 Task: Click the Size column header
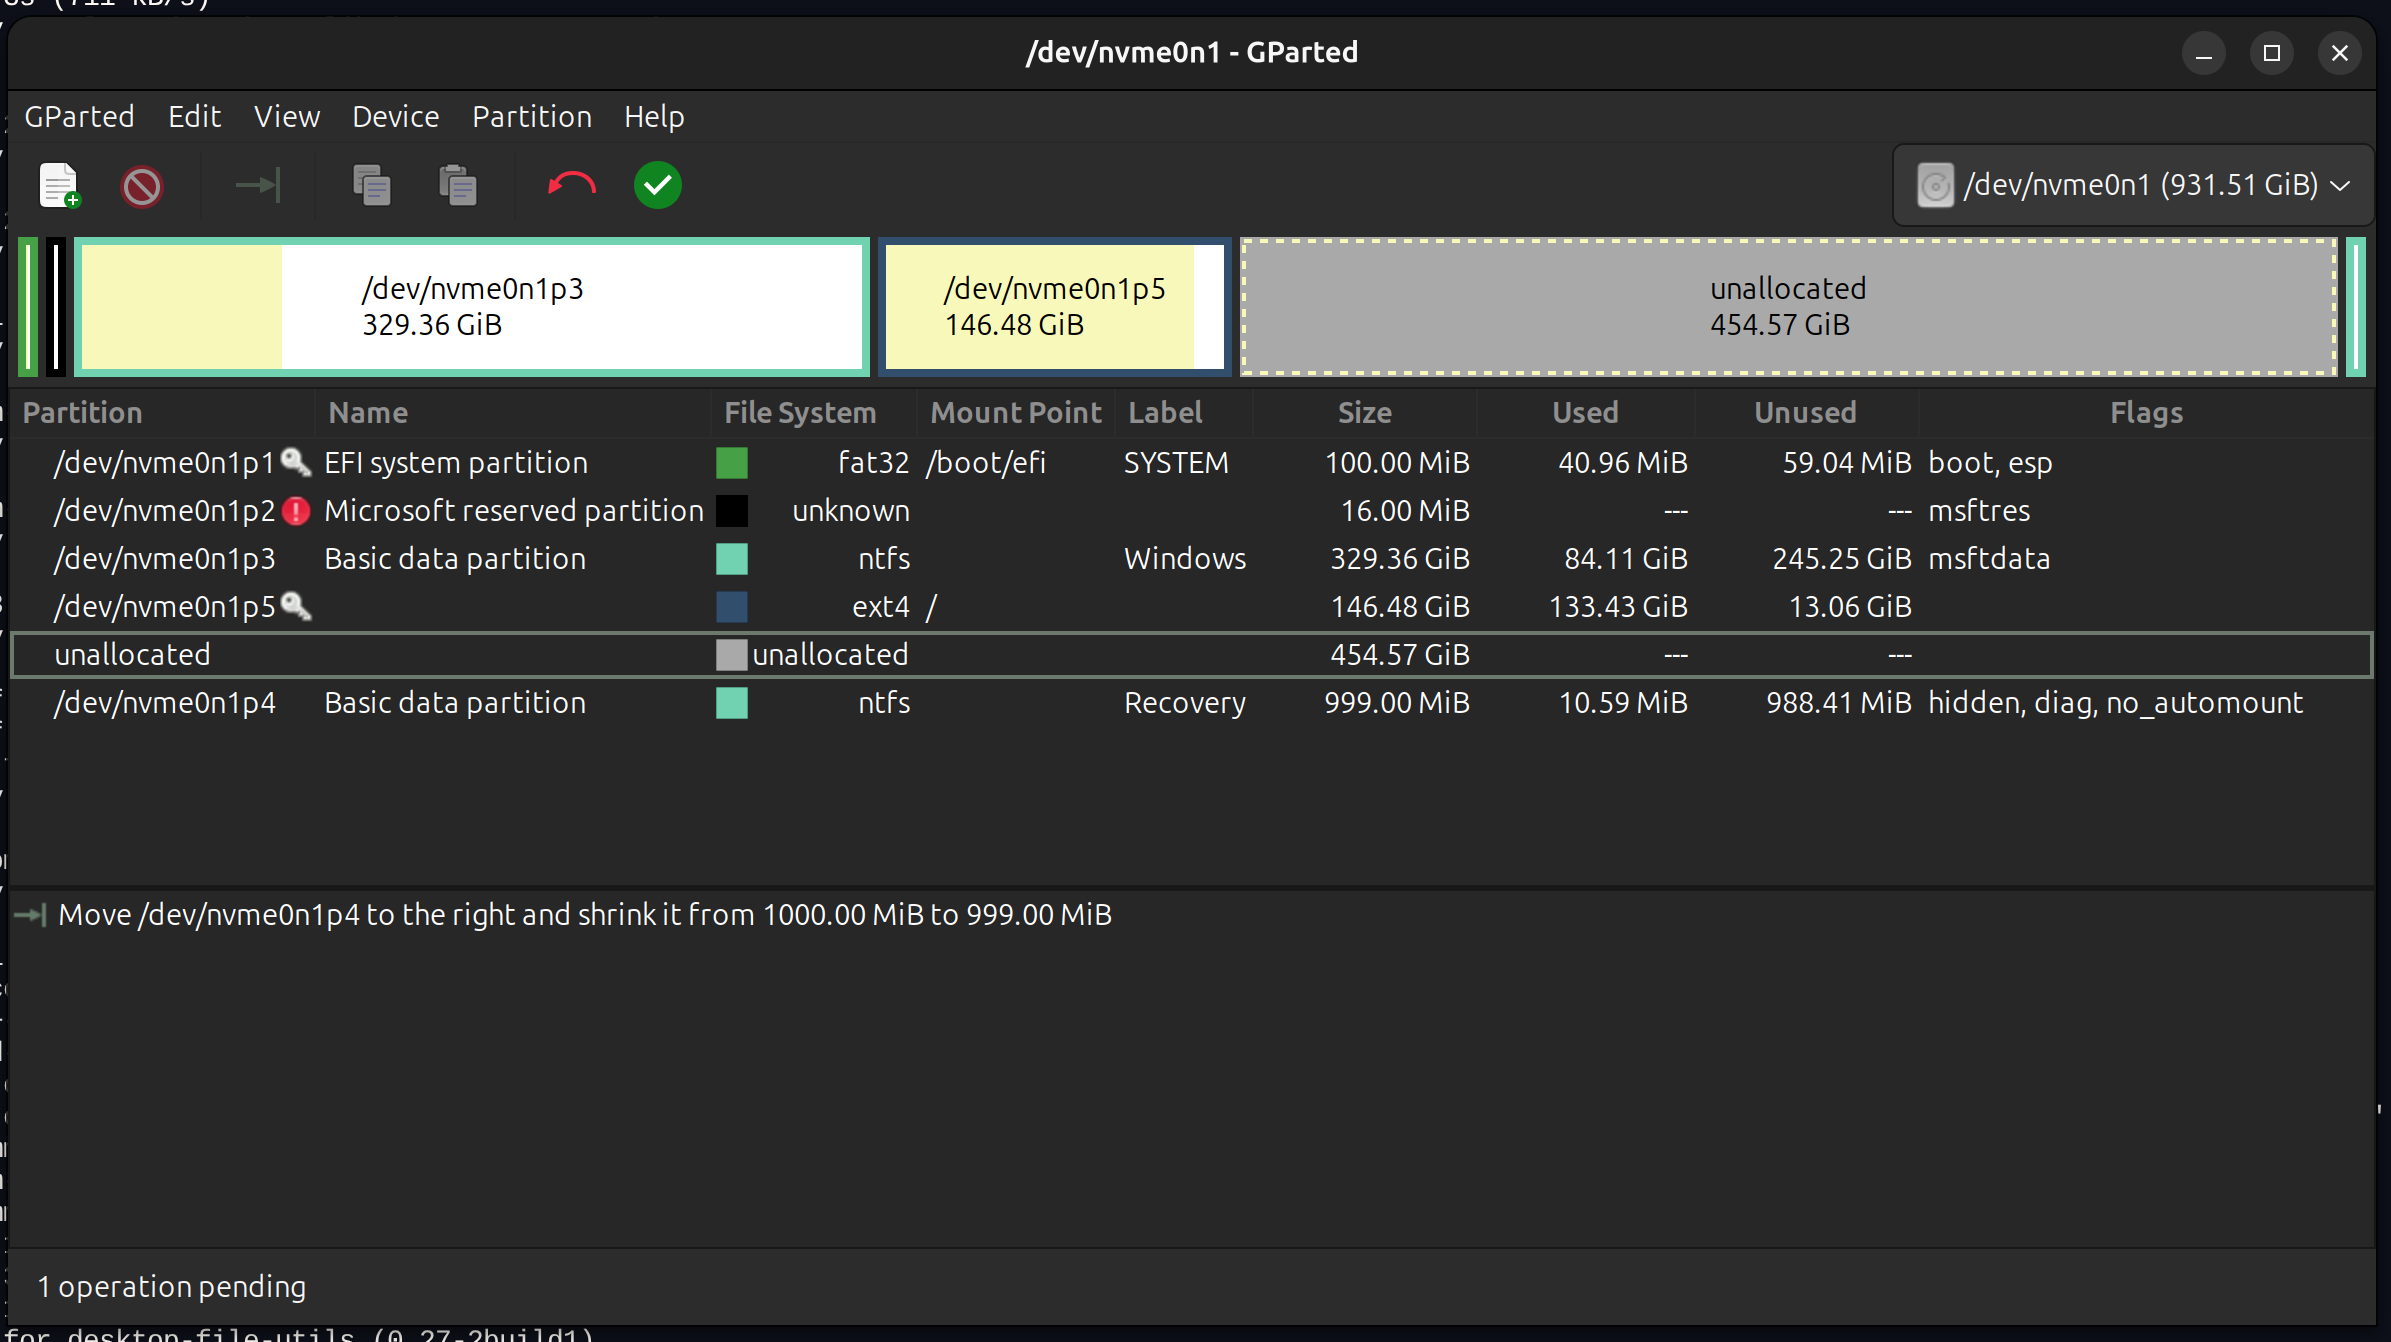click(x=1365, y=413)
